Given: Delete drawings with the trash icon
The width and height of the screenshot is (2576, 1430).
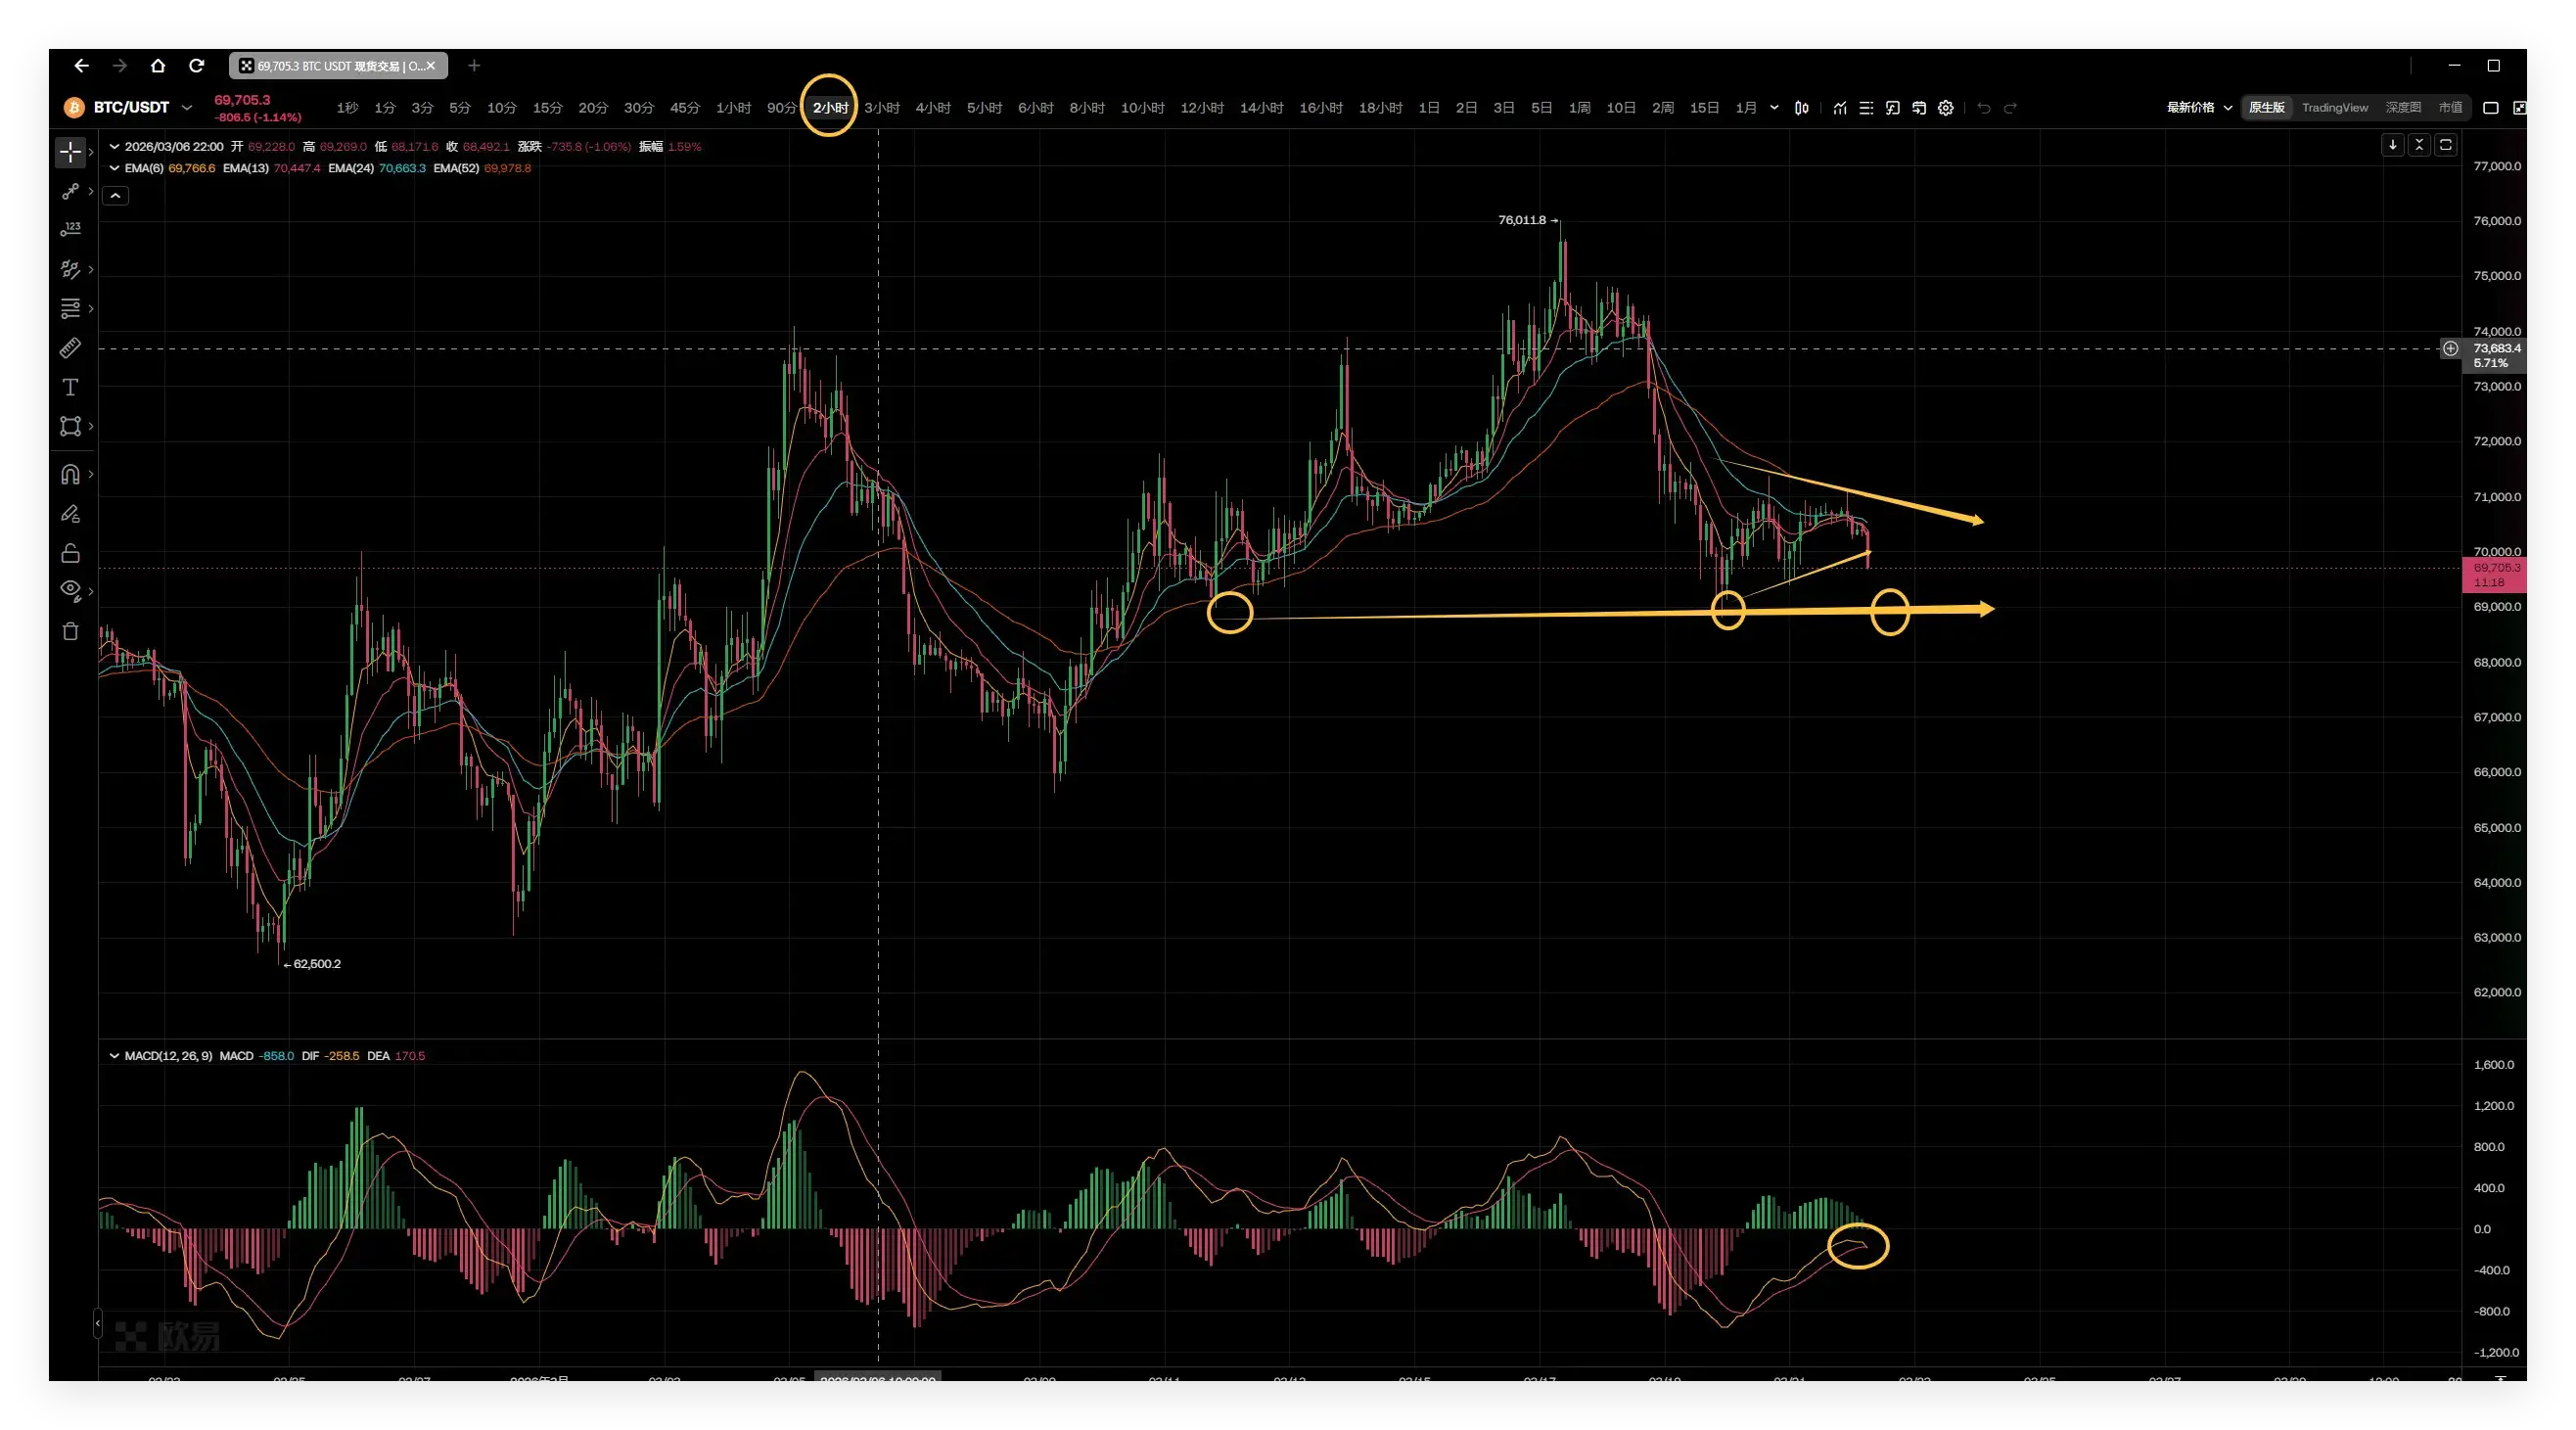Looking at the screenshot, I should (x=70, y=631).
